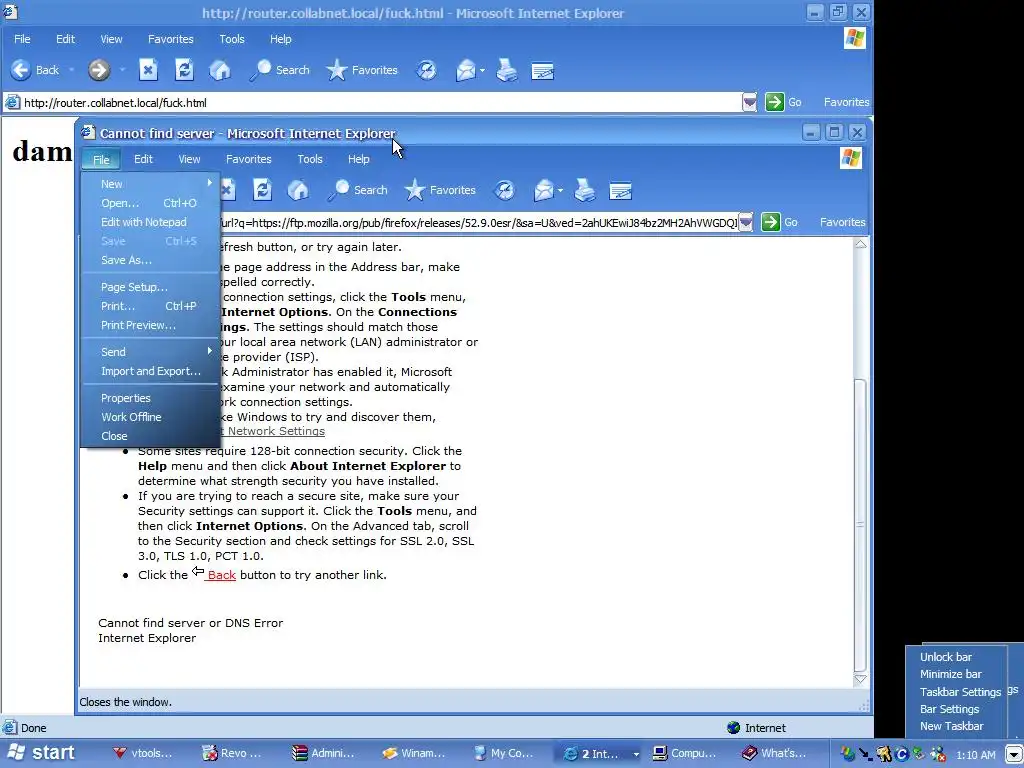Click Unlock bar in tray popup
Viewport: 1024px width, 768px height.
(x=946, y=657)
